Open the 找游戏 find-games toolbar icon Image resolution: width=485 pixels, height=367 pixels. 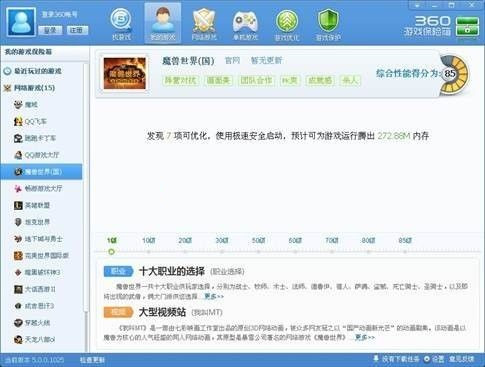pos(121,24)
